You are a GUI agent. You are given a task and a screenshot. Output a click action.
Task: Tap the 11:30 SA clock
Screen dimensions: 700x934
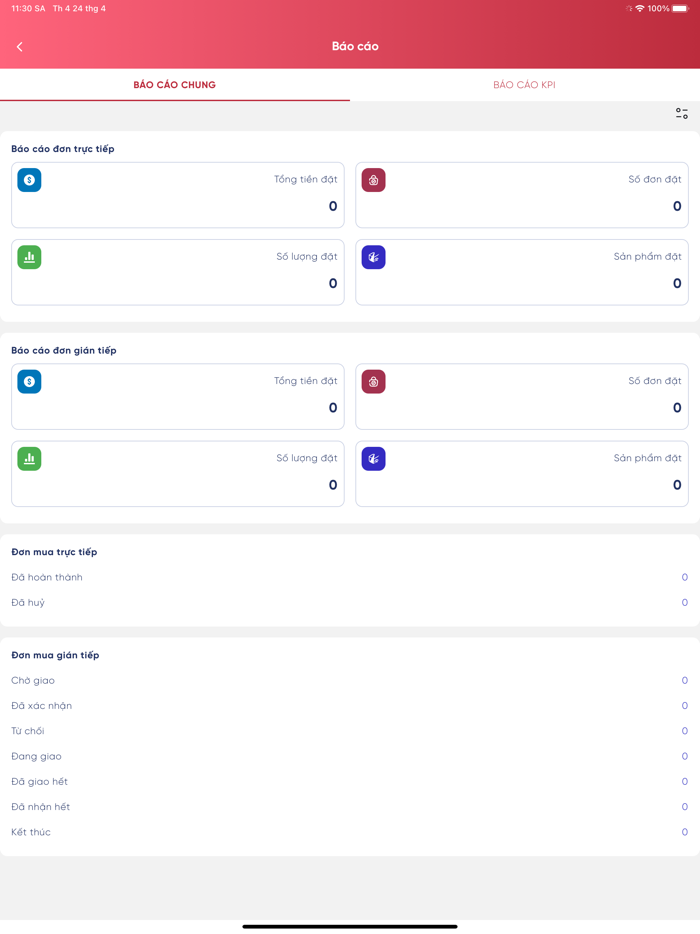click(x=28, y=8)
